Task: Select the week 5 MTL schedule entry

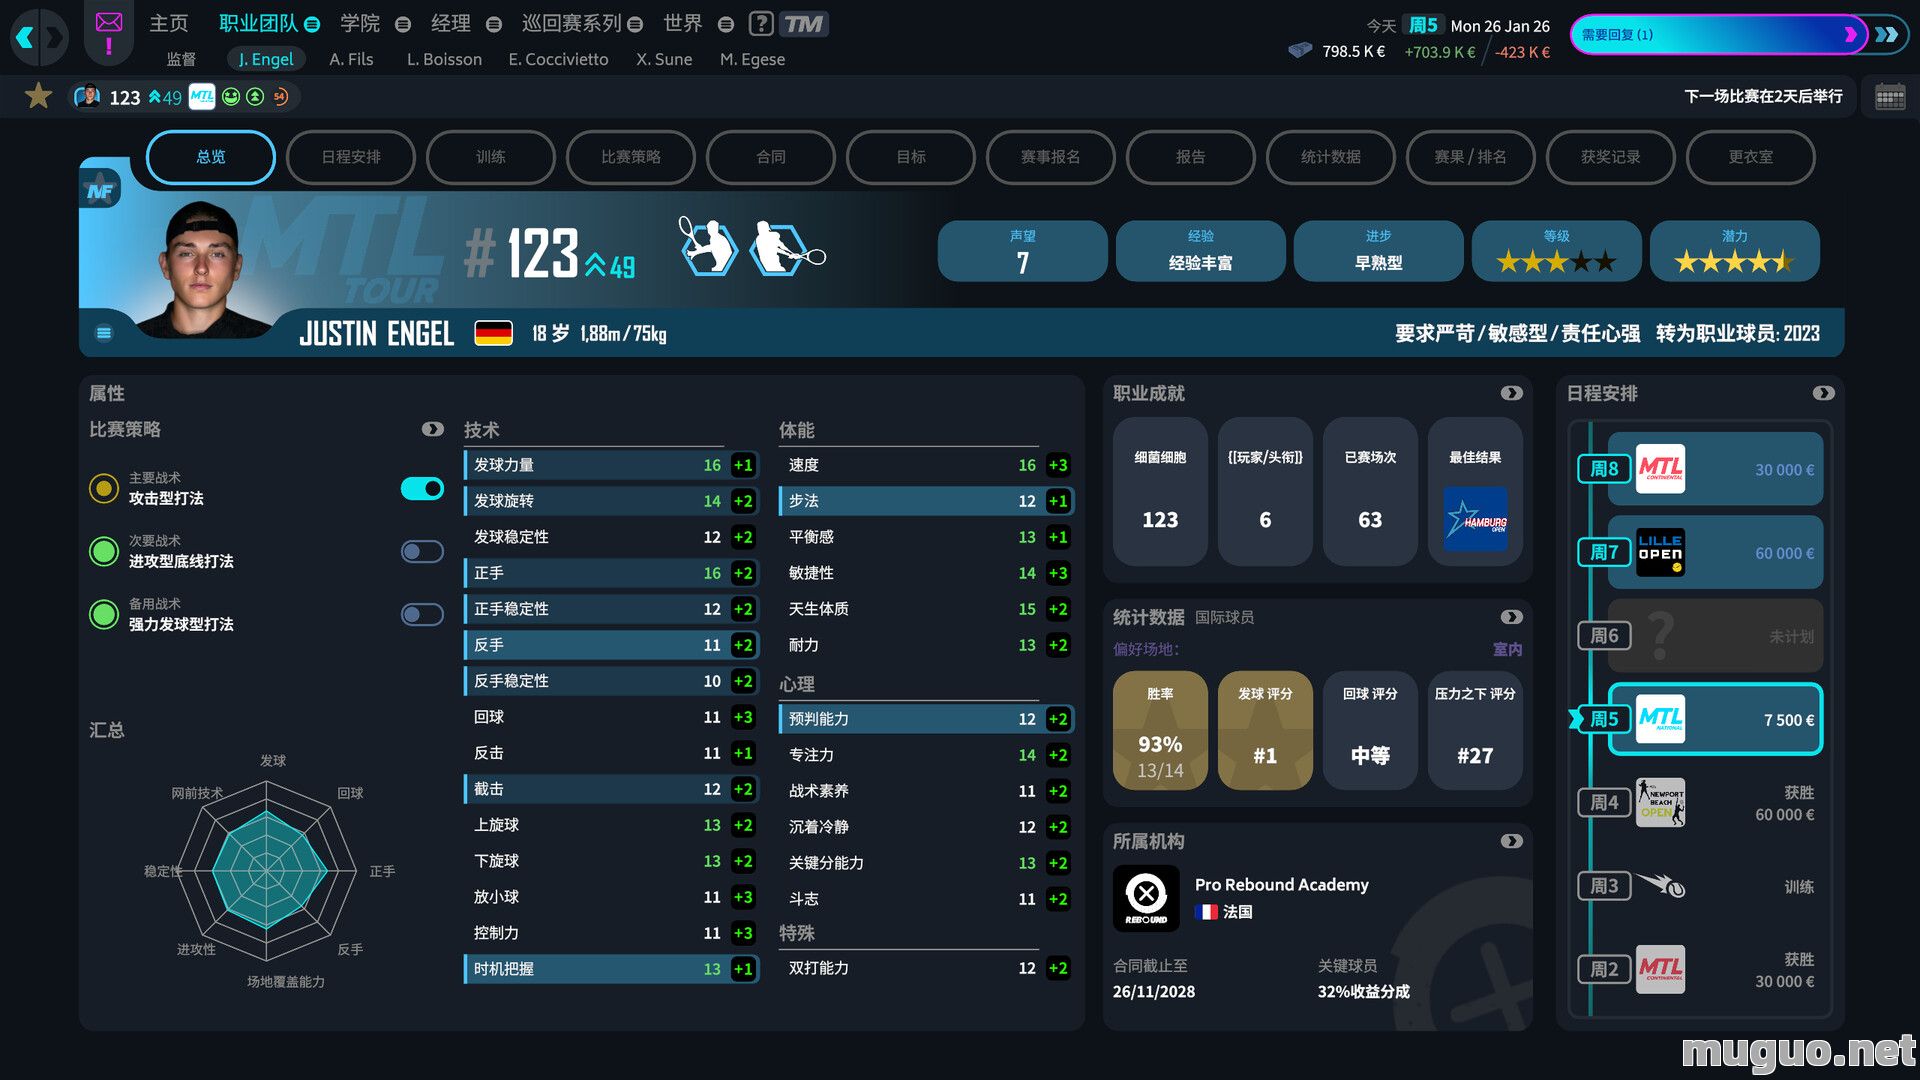Action: [1714, 719]
